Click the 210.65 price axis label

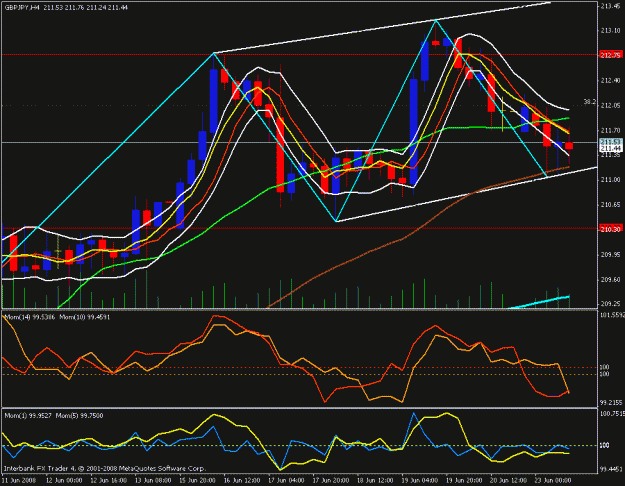coord(610,205)
